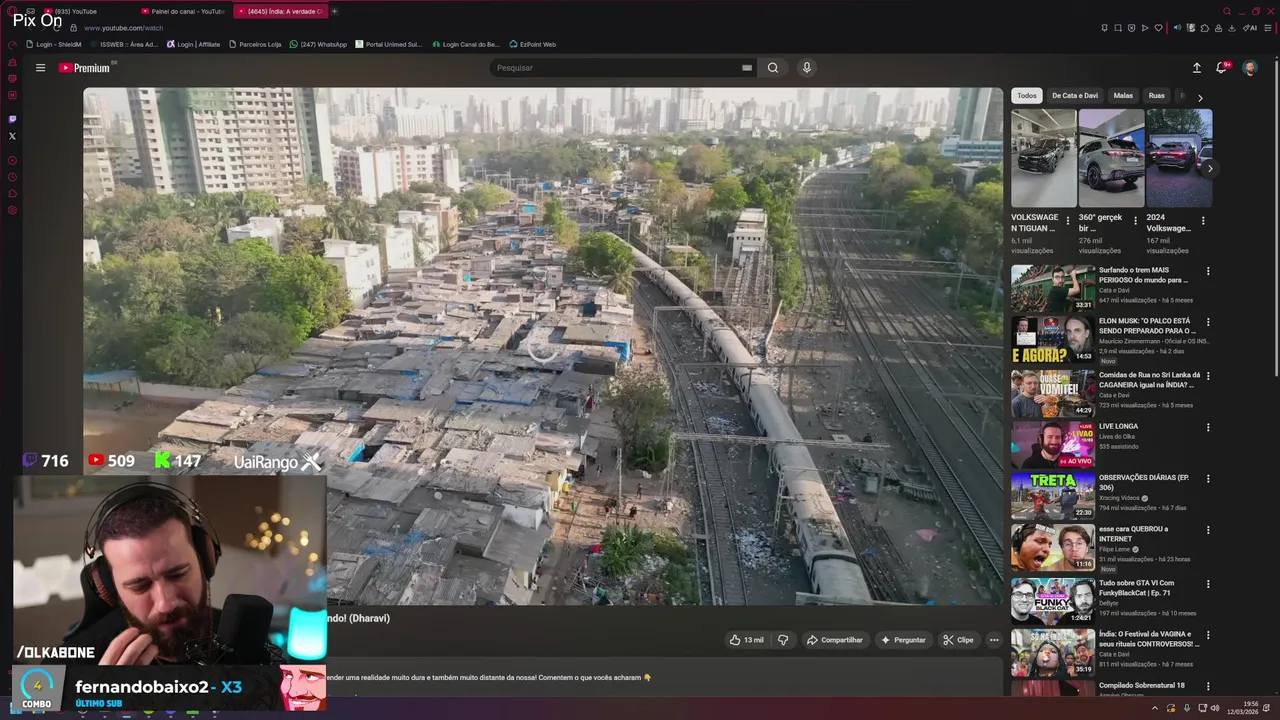The width and height of the screenshot is (1280, 720).
Task: Open options for Volkswagen Tiguan short
Action: point(1068,221)
